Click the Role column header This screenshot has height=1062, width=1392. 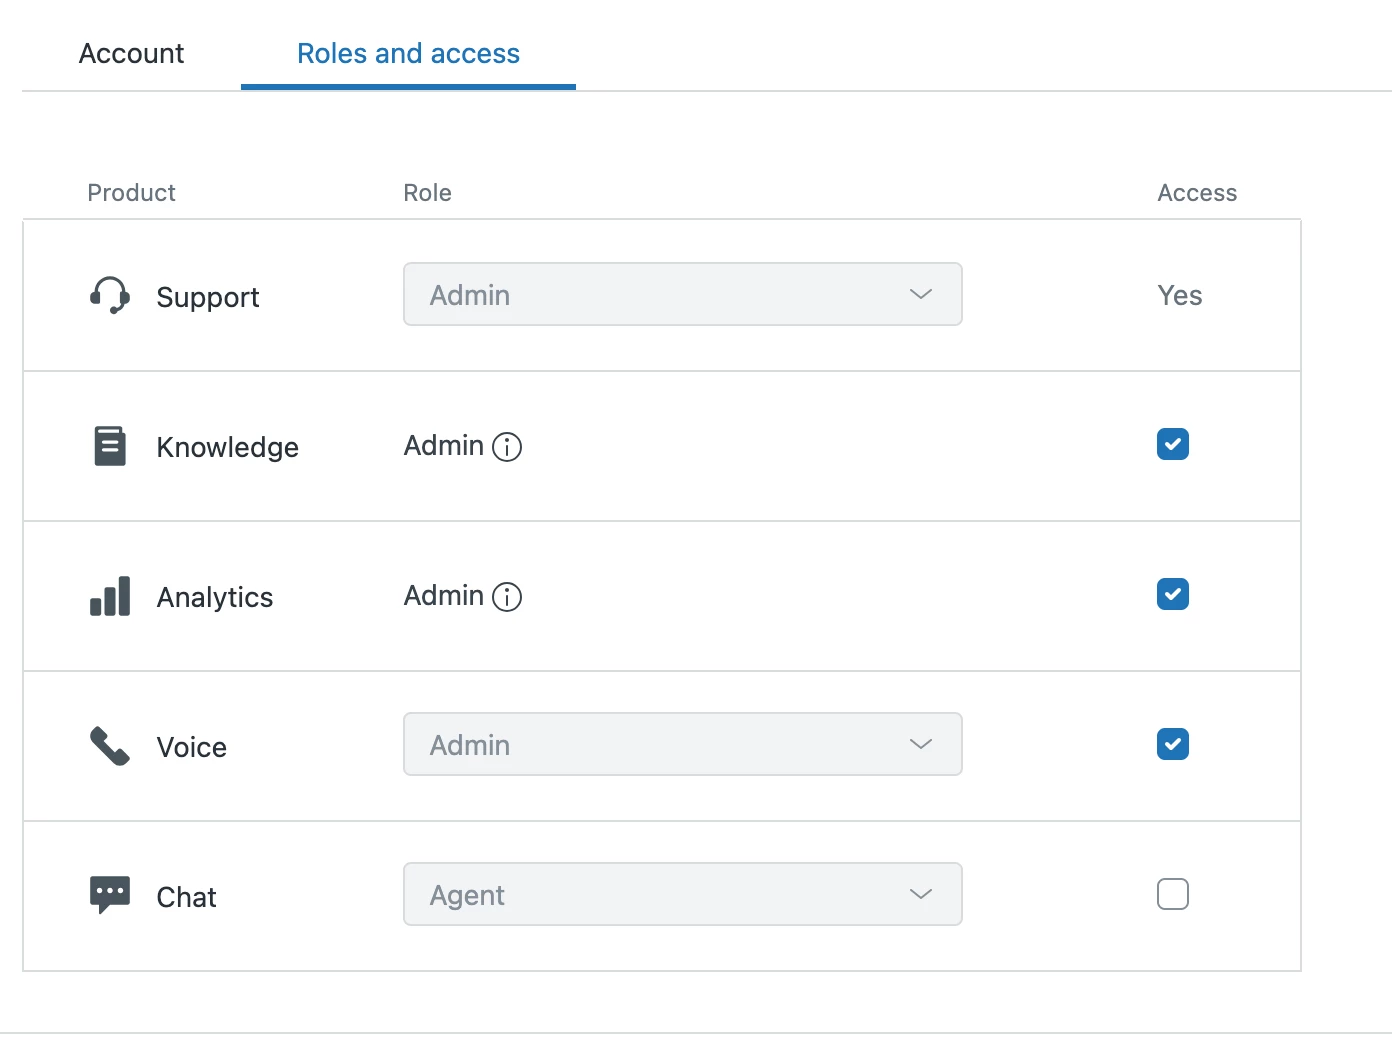click(x=427, y=193)
